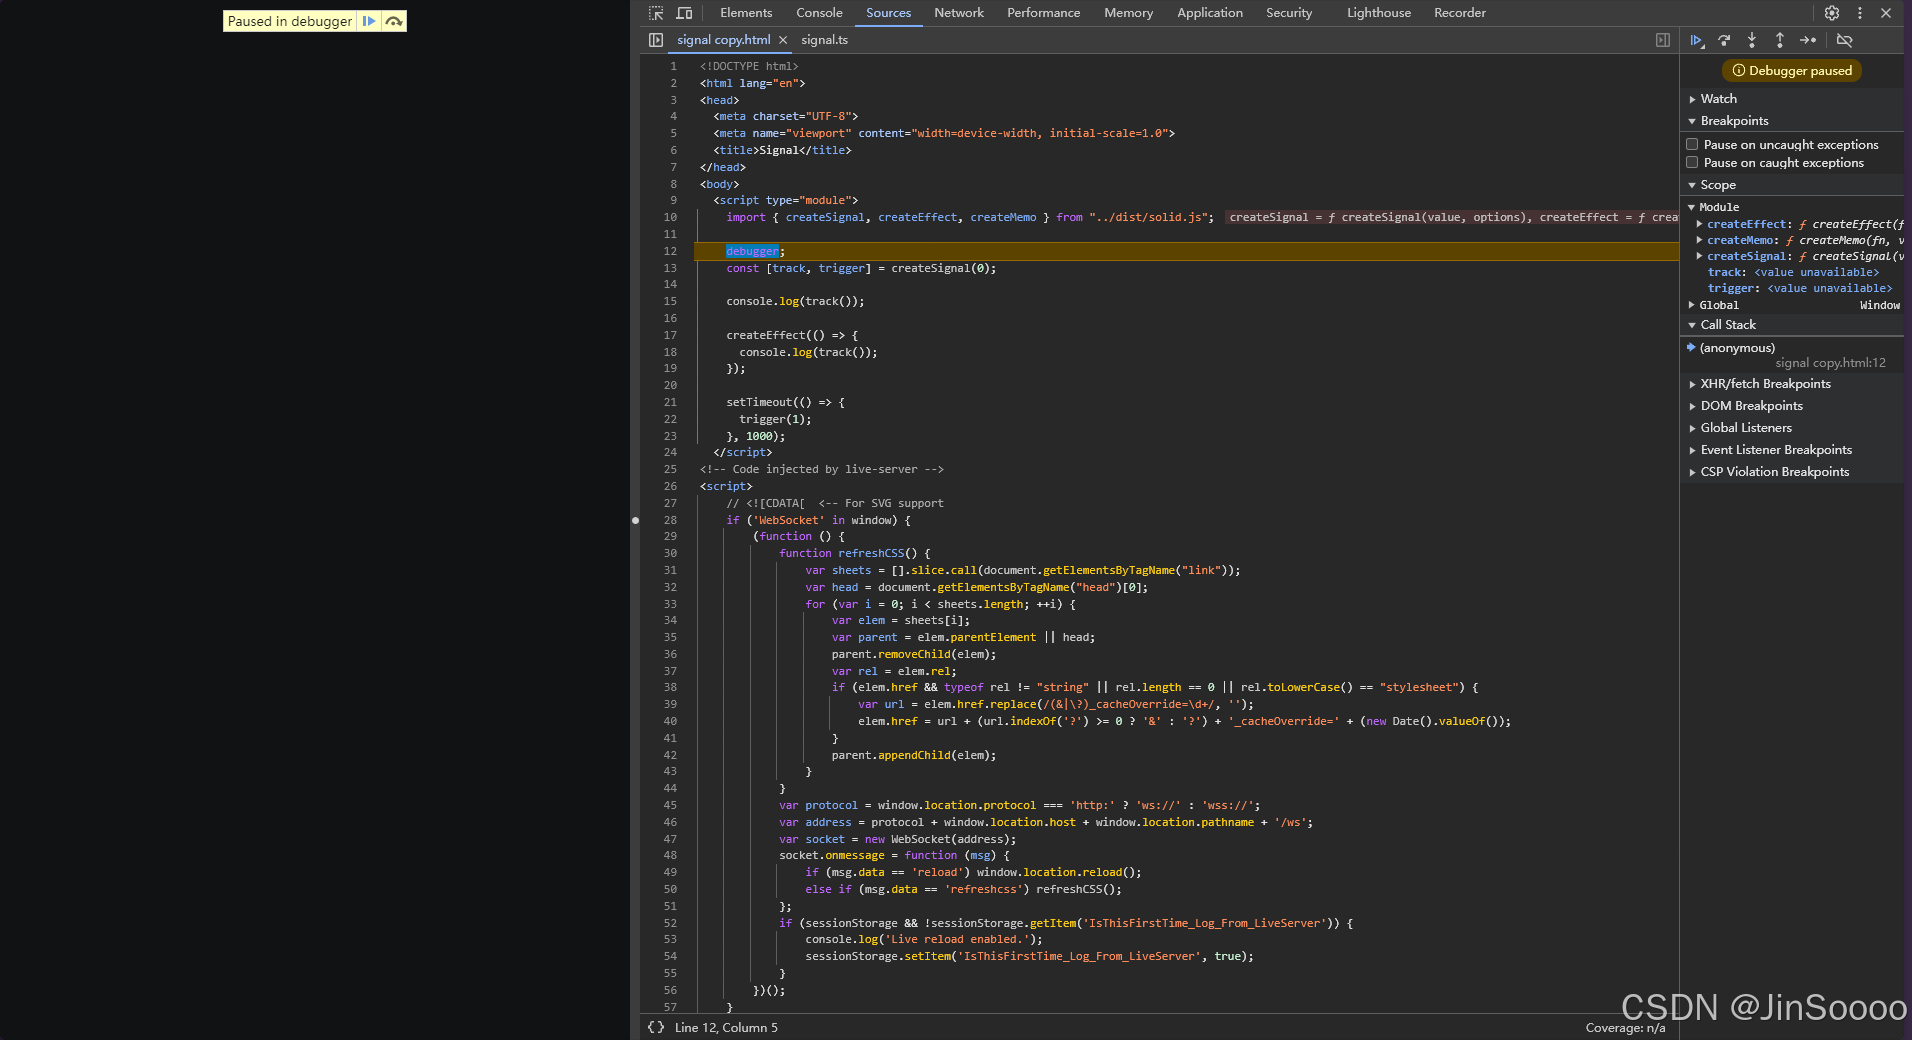1912x1040 pixels.
Task: Select the signal copy.html file tab
Action: pyautogui.click(x=723, y=40)
